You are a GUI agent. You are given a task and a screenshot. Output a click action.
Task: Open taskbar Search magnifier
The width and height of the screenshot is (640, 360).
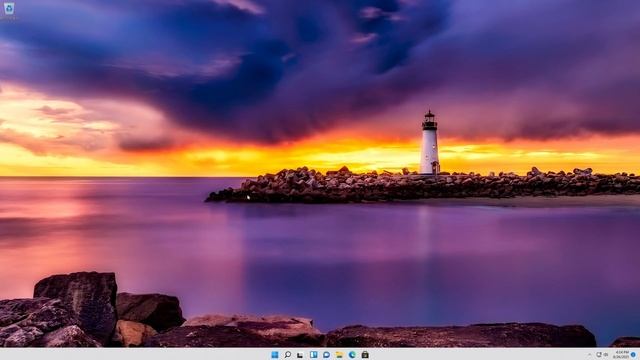(288, 355)
